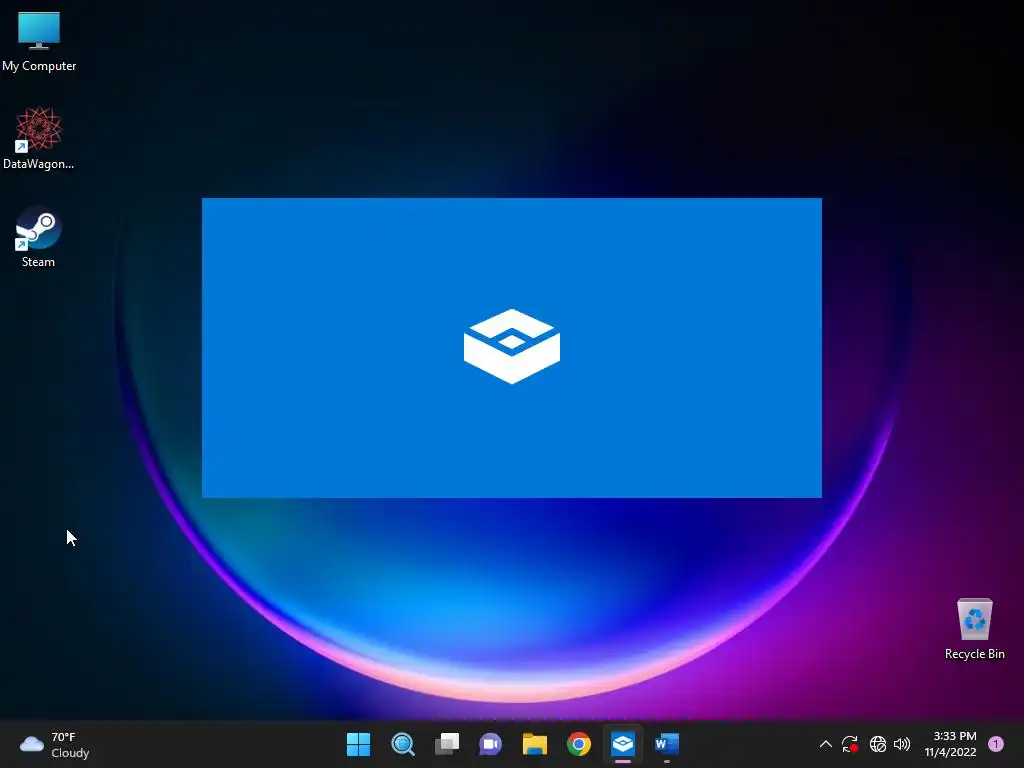Open Task View from taskbar
The image size is (1024, 768).
point(447,744)
